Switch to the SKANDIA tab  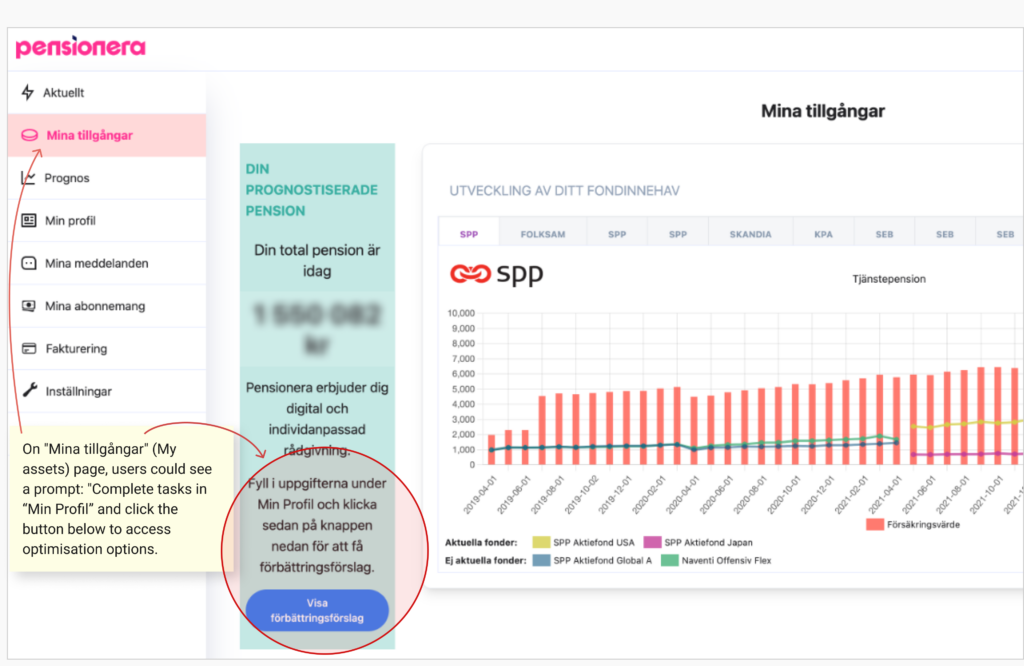tap(750, 234)
